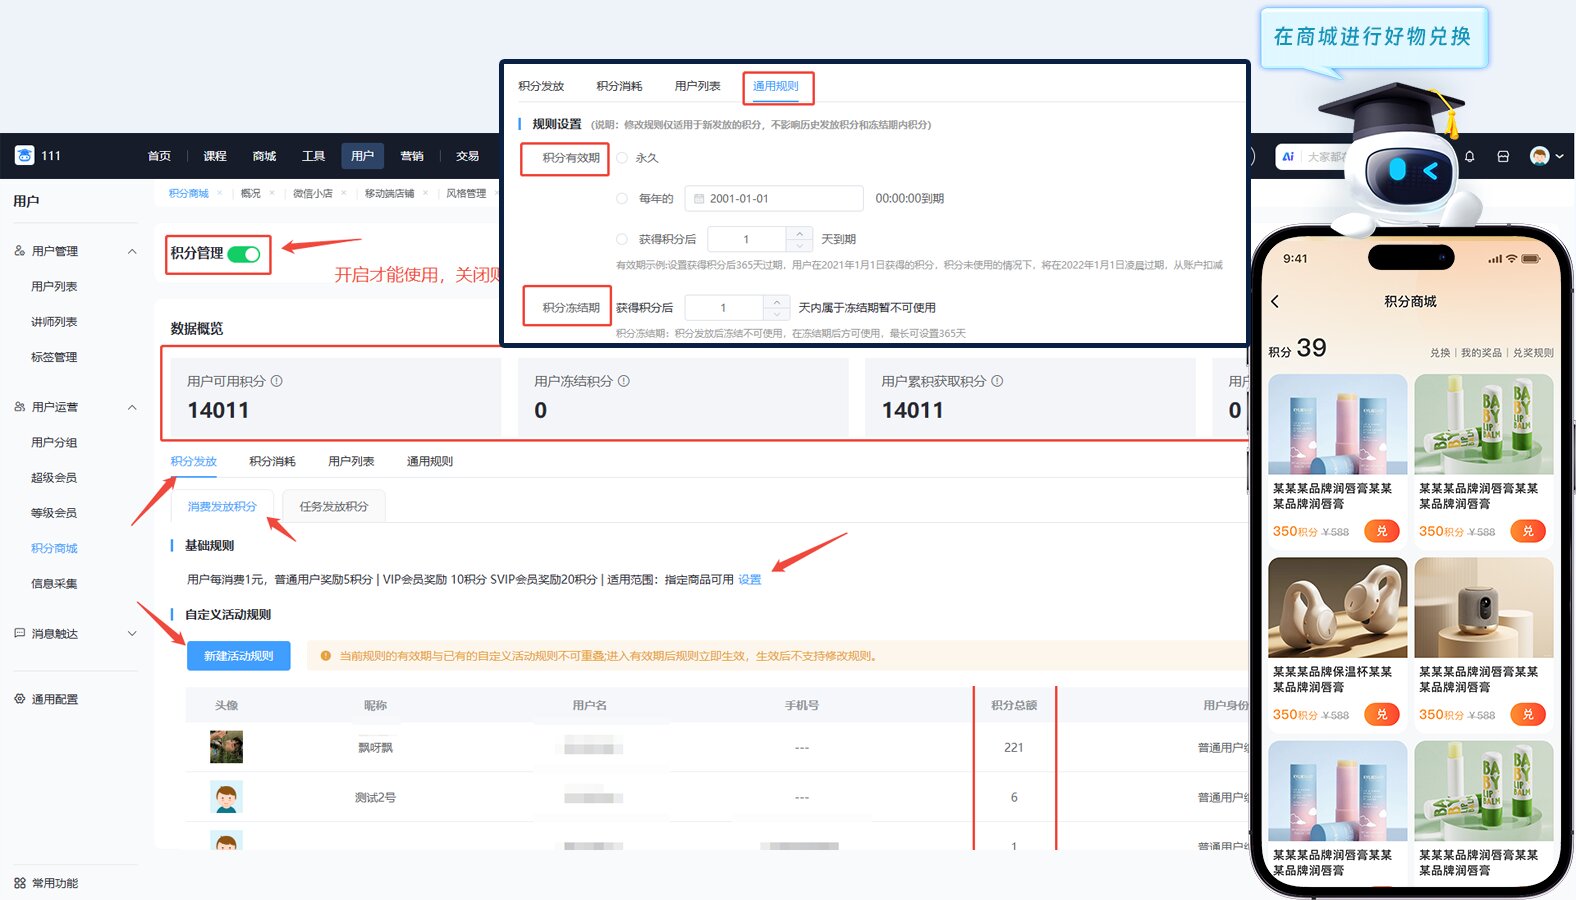Image resolution: width=1576 pixels, height=900 pixels.
Task: Click info icon beside 用户累积获取积分
Action: coord(997,381)
